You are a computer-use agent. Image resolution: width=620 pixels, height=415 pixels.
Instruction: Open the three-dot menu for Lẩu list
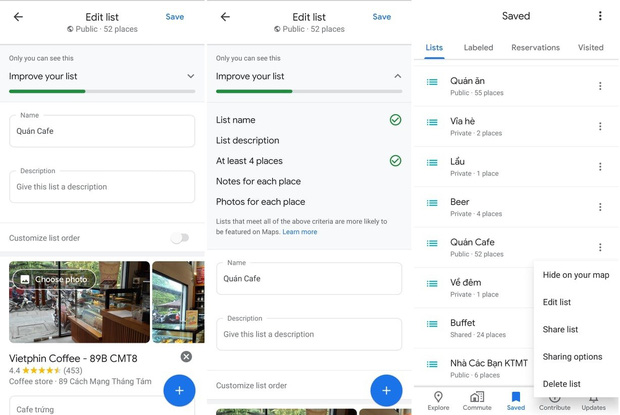point(600,167)
